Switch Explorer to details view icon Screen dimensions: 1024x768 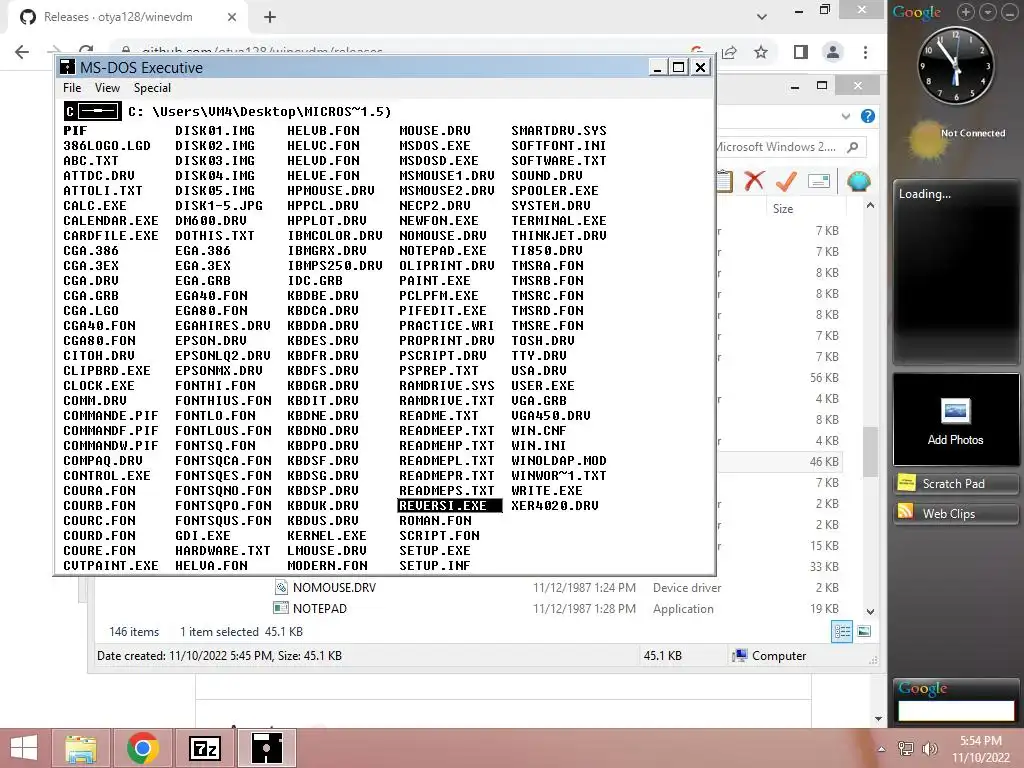[x=842, y=632]
